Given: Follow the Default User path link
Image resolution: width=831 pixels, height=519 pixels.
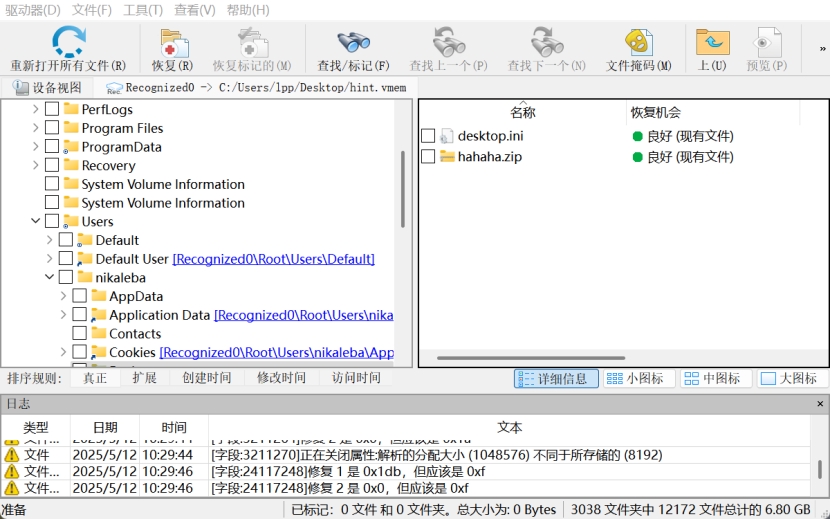Looking at the screenshot, I should (x=273, y=259).
